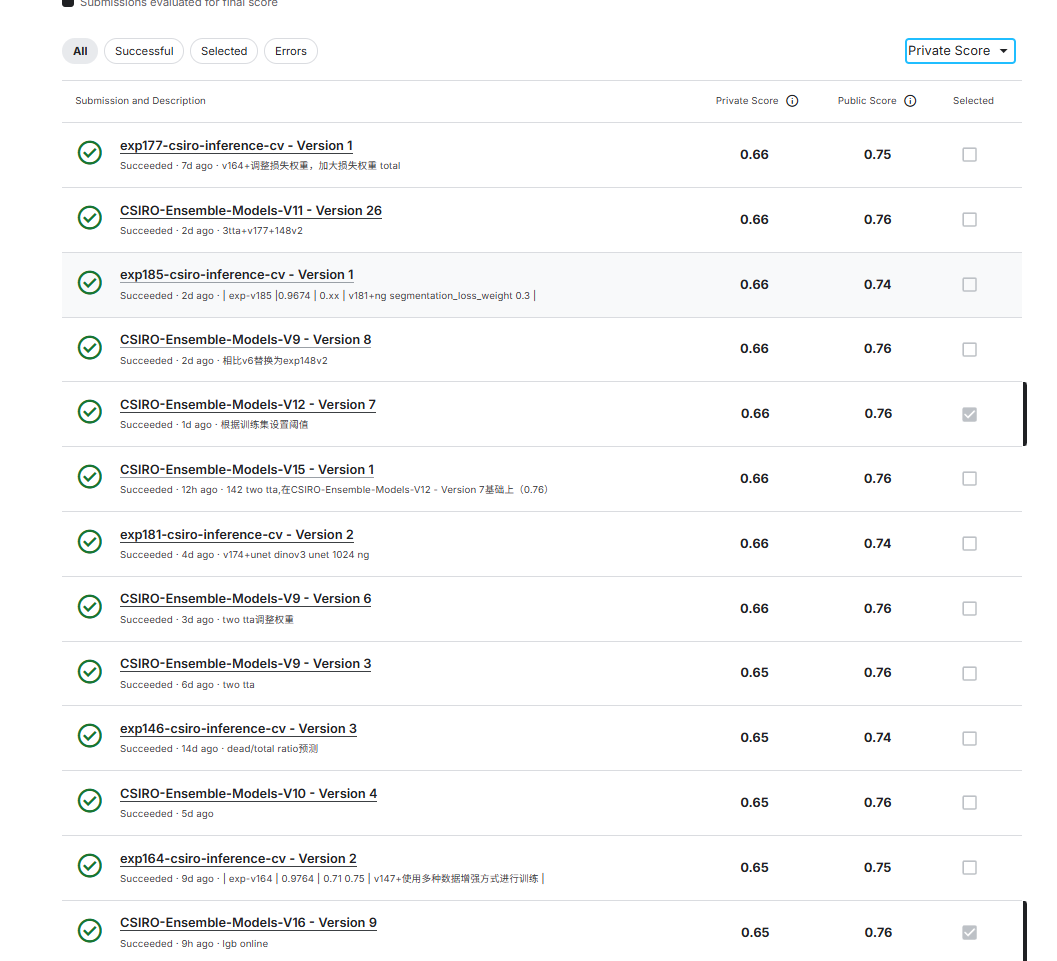Click description 'v174+unet dinov3 unet 1024 ng'
The height and width of the screenshot is (961, 1057).
[296, 555]
